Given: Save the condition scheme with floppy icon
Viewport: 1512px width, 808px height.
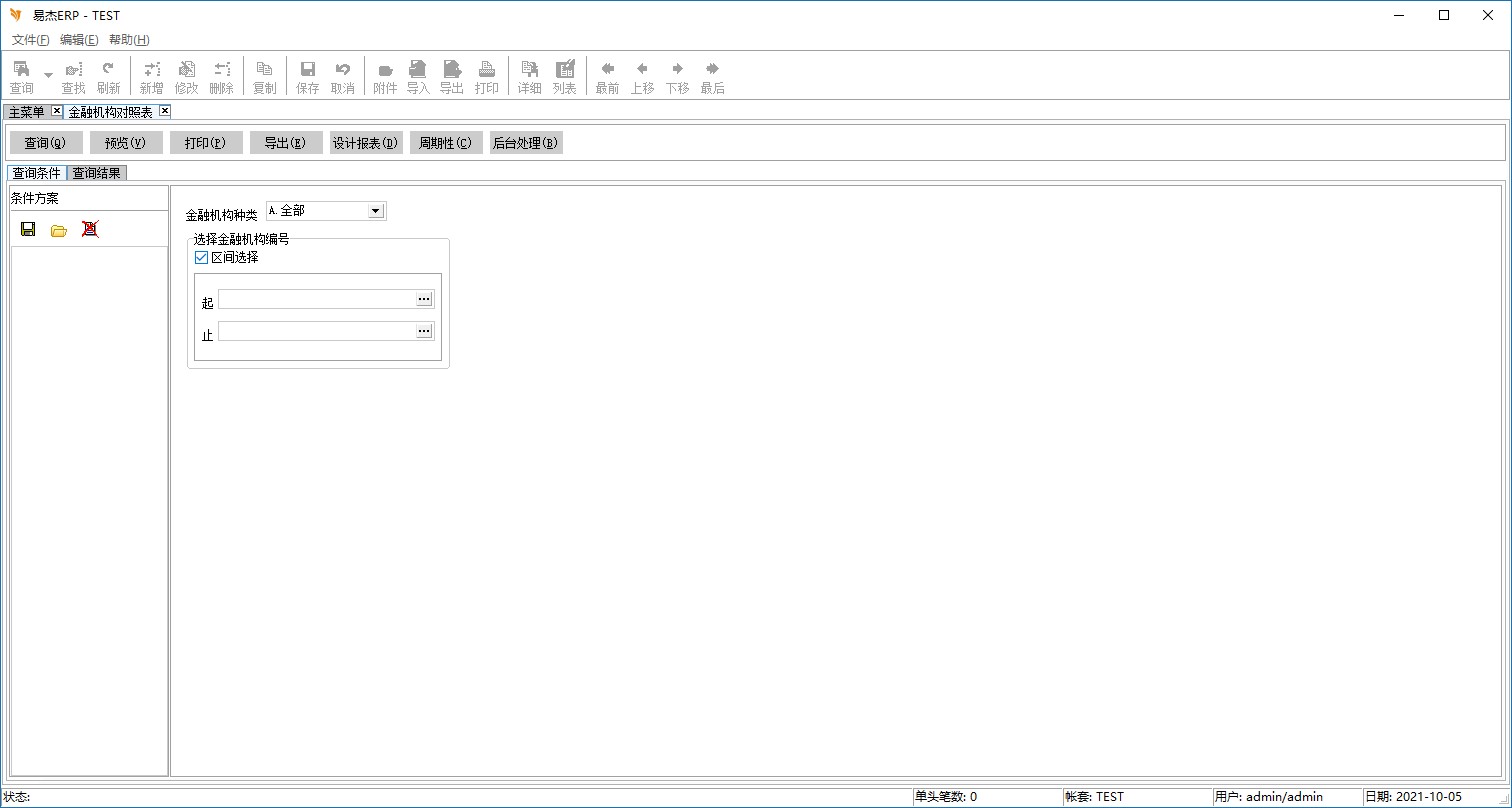Looking at the screenshot, I should 28,229.
